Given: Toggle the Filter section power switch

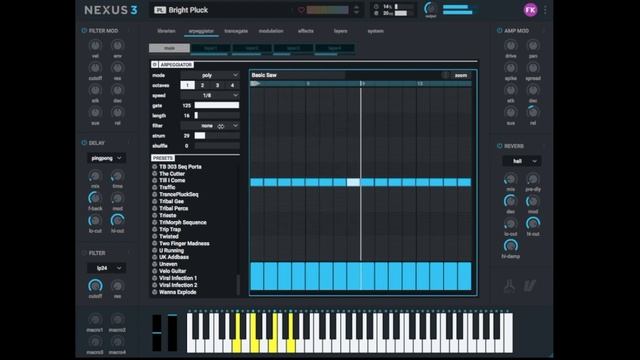Looking at the screenshot, I should coord(84,253).
